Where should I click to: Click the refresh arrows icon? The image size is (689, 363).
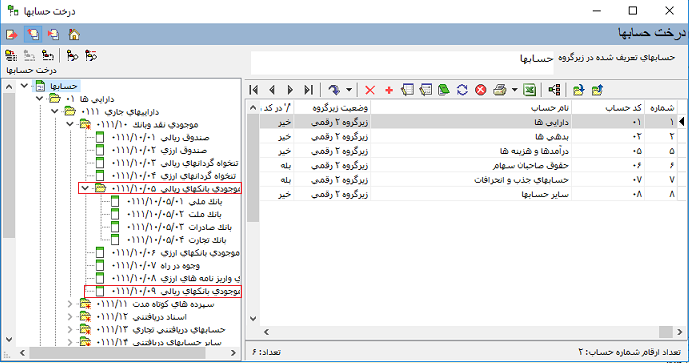coord(462,90)
